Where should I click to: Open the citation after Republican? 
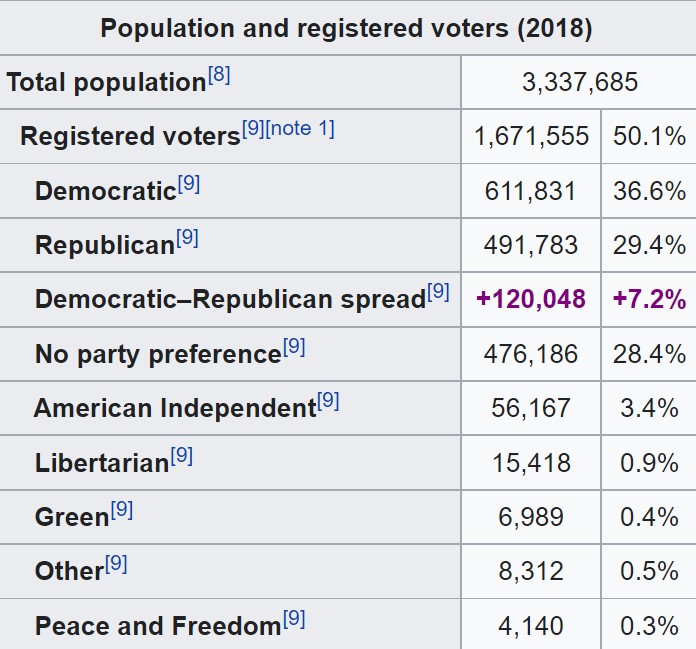187,238
